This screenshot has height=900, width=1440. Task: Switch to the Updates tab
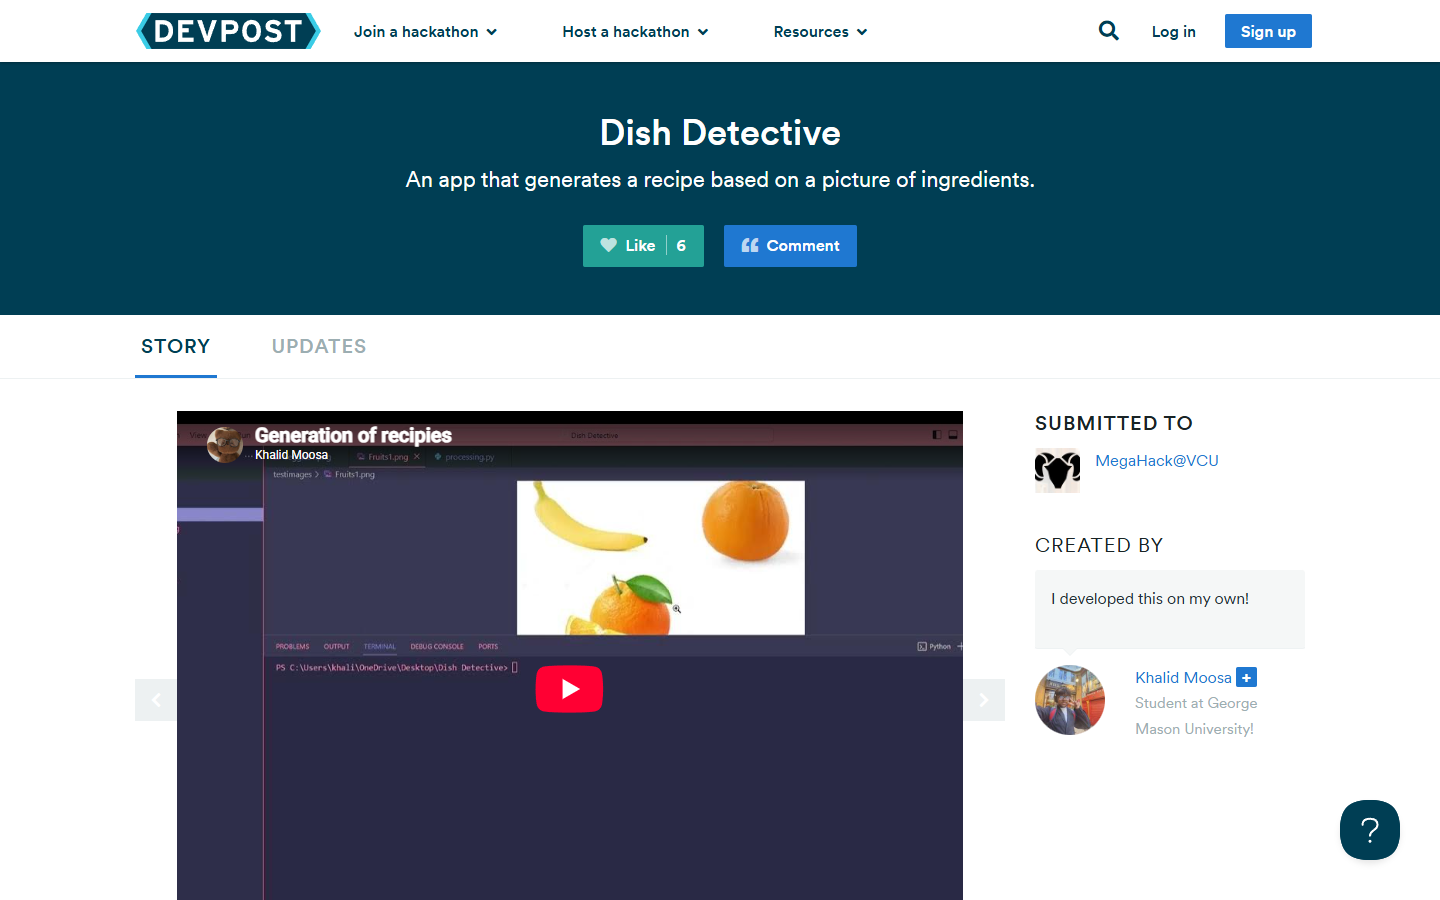pyautogui.click(x=319, y=346)
